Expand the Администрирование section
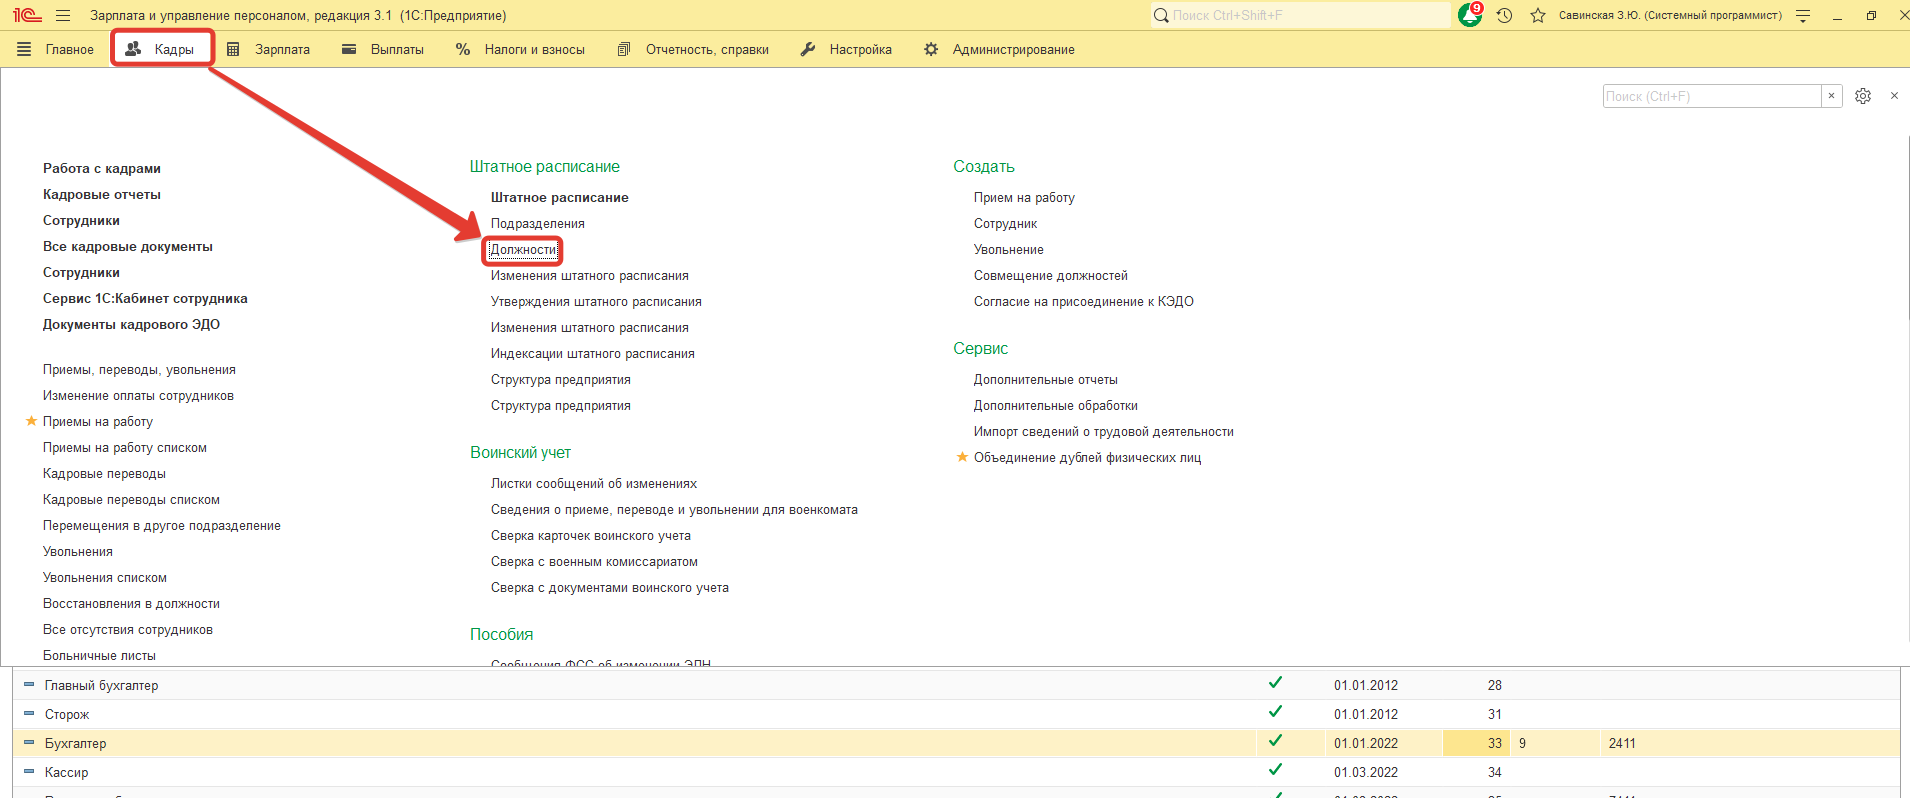This screenshot has height=798, width=1910. click(x=1000, y=49)
